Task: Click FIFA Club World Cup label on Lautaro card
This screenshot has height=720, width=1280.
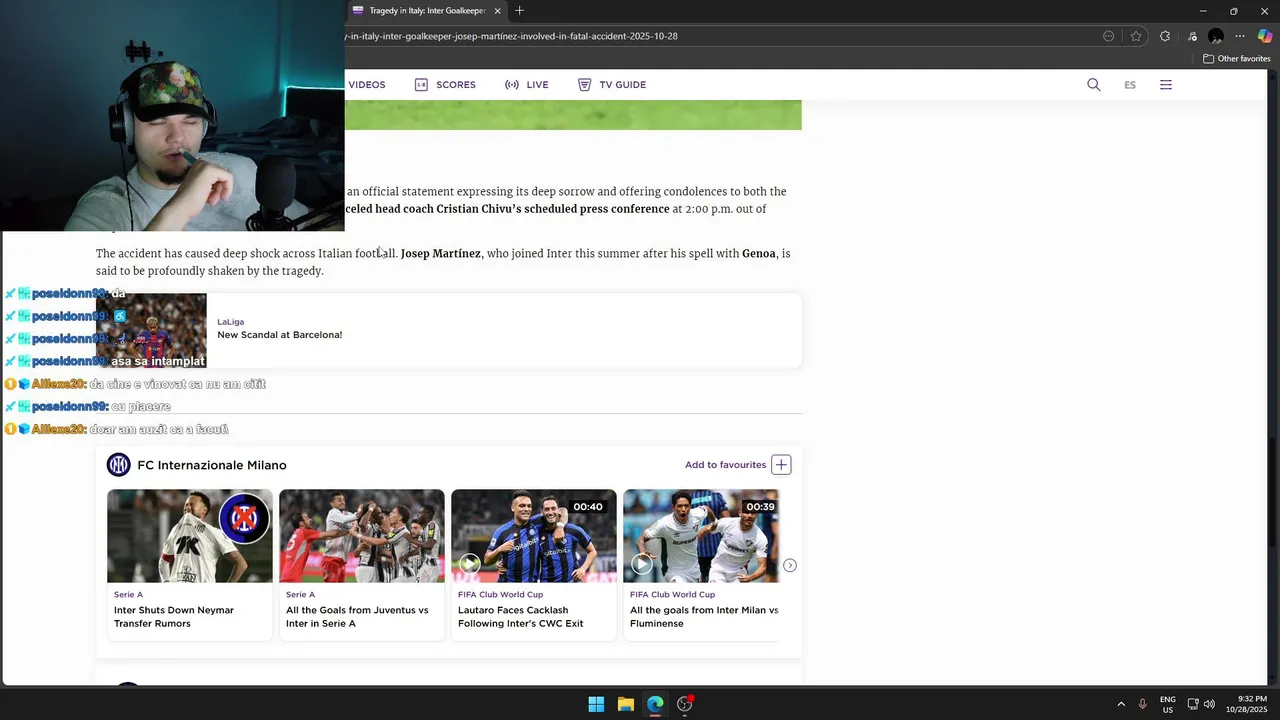Action: [x=500, y=595]
